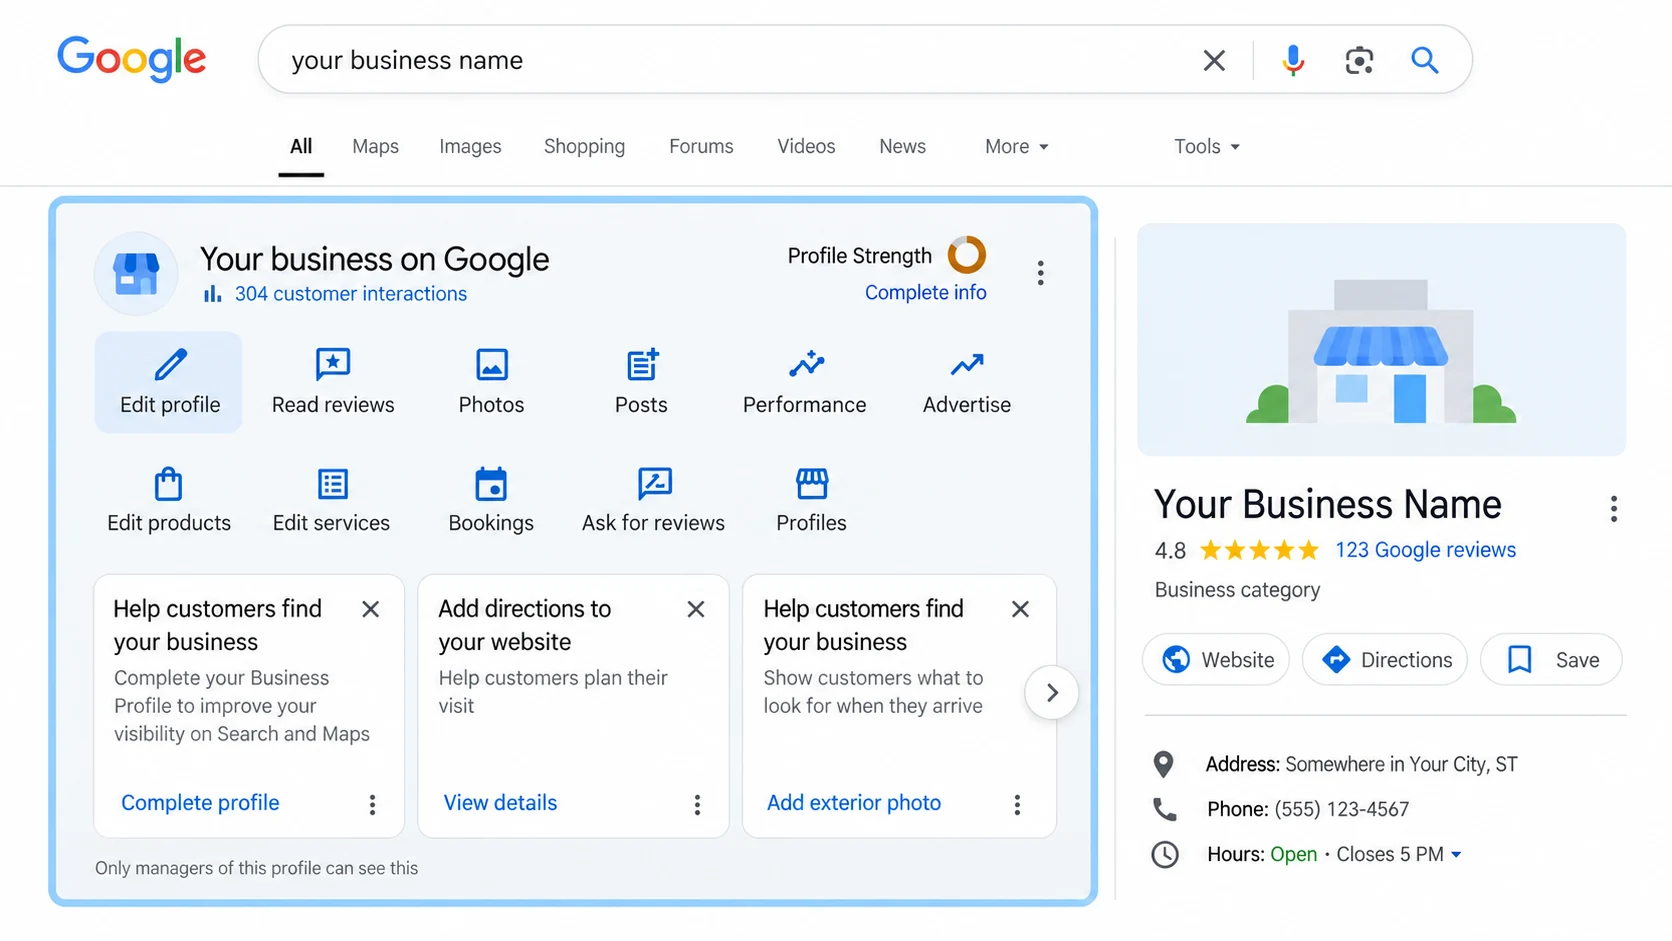1672x941 pixels.
Task: Click the Save bookmark button
Action: [x=1551, y=660]
